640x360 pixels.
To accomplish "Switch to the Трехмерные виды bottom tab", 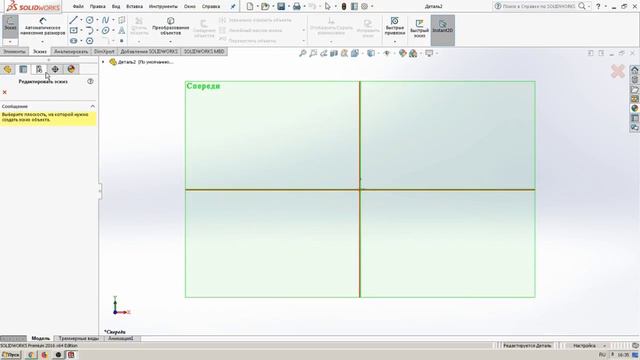I will [79, 338].
